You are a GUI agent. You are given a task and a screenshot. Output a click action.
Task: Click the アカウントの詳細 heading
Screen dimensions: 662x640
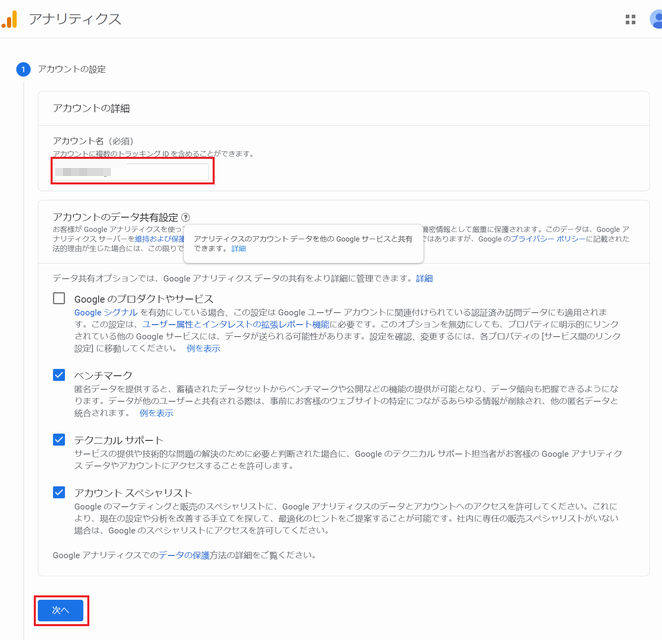click(x=91, y=108)
